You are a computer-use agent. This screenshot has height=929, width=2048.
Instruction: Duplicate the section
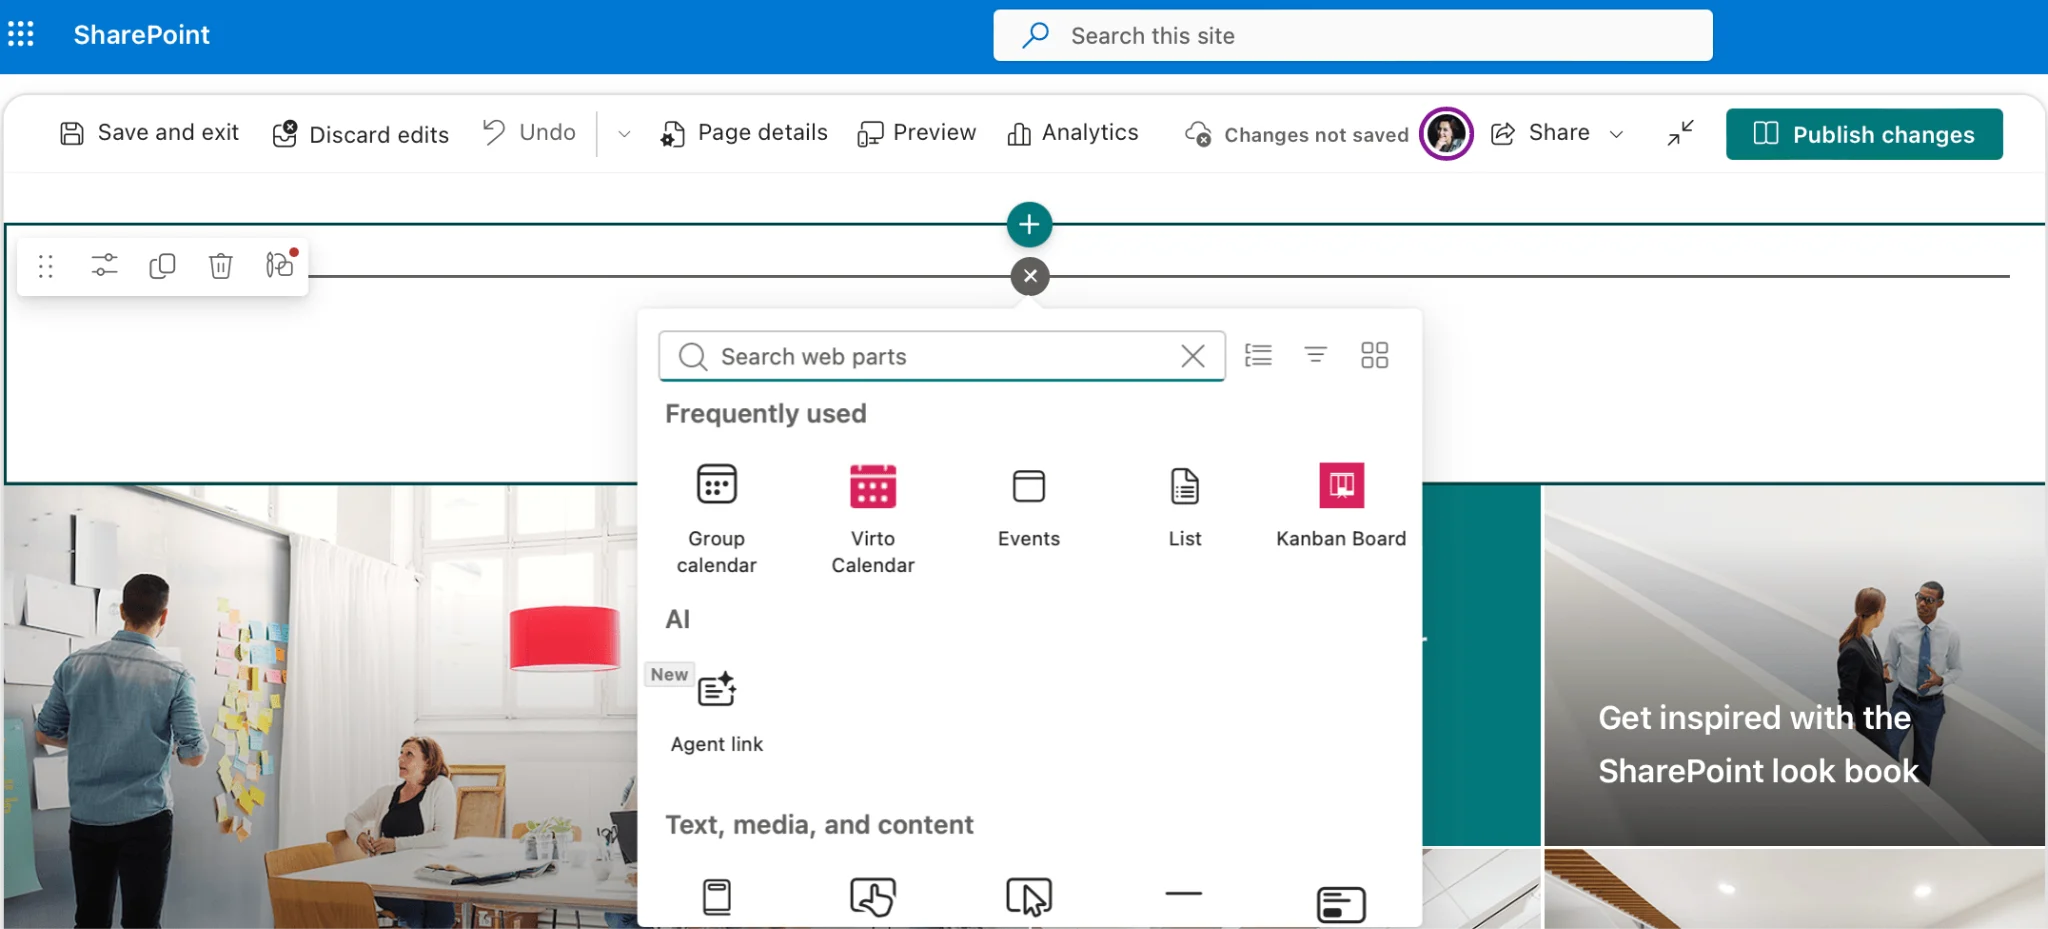click(x=162, y=265)
